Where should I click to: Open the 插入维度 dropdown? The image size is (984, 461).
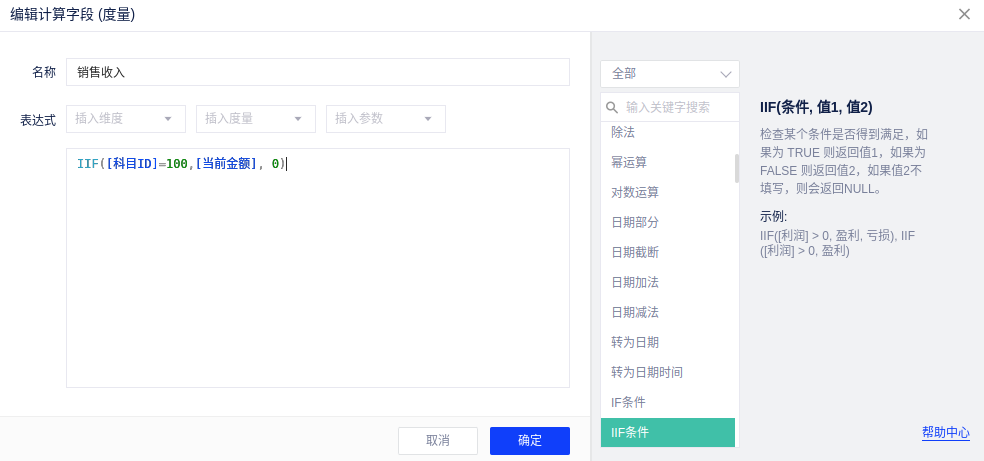(126, 119)
